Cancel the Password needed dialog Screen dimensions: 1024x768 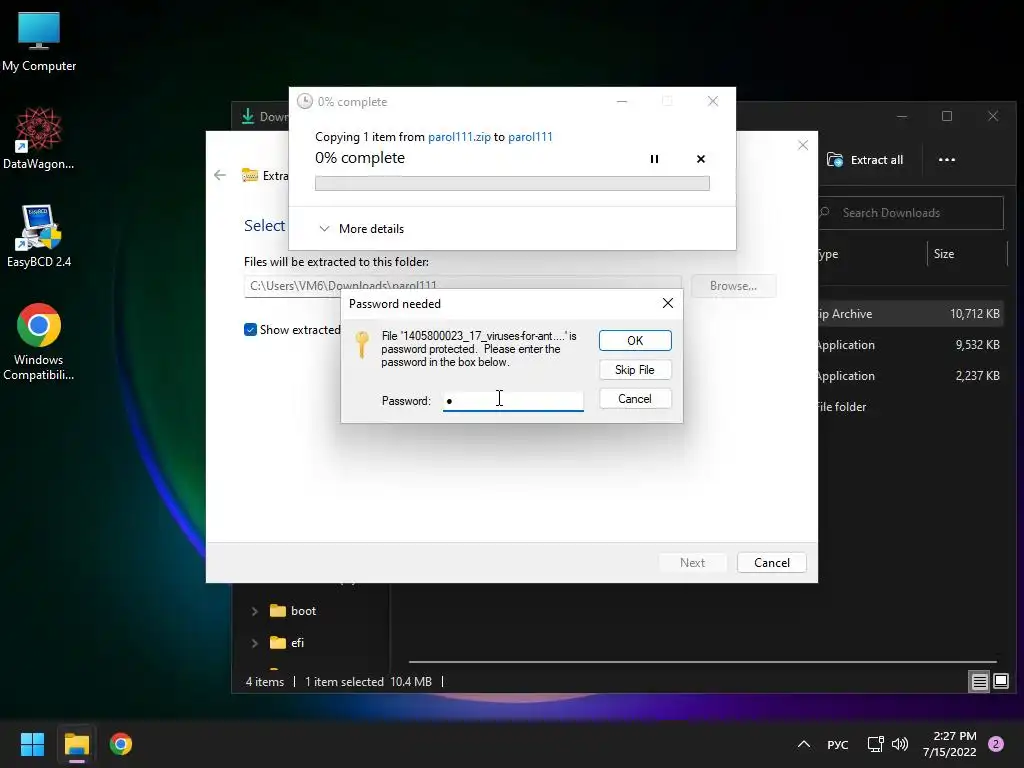(635, 398)
